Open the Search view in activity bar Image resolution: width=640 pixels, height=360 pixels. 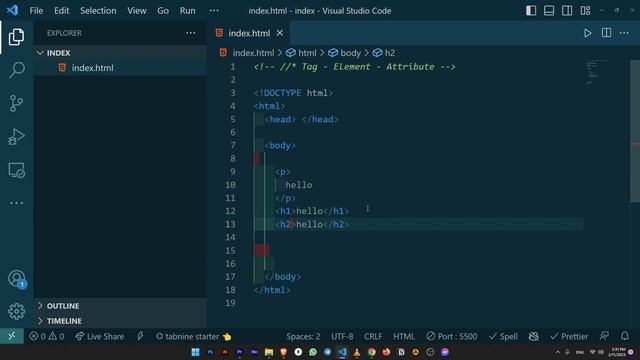[16, 70]
